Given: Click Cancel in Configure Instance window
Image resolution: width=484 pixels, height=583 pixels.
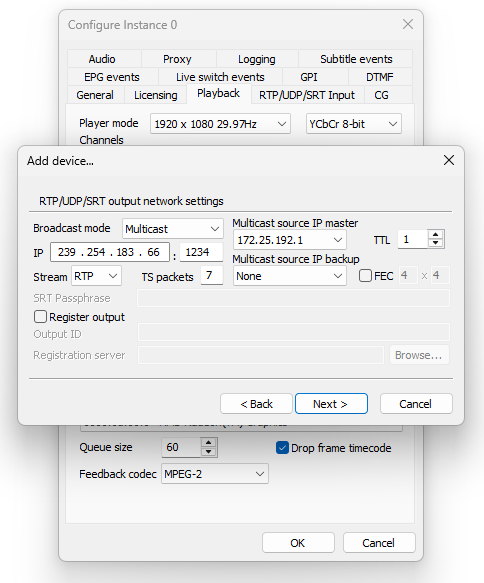Looking at the screenshot, I should pyautogui.click(x=379, y=542).
